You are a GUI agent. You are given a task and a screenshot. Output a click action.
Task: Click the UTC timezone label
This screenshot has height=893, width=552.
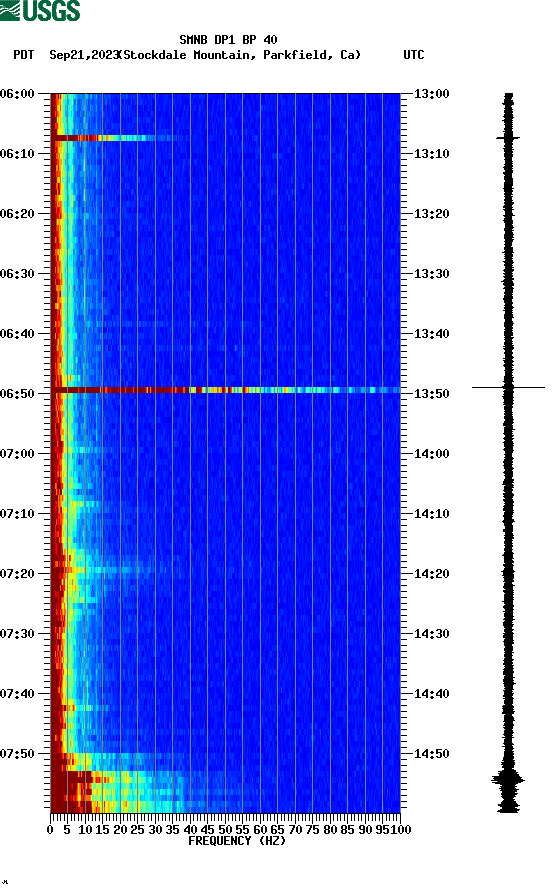pyautogui.click(x=414, y=55)
